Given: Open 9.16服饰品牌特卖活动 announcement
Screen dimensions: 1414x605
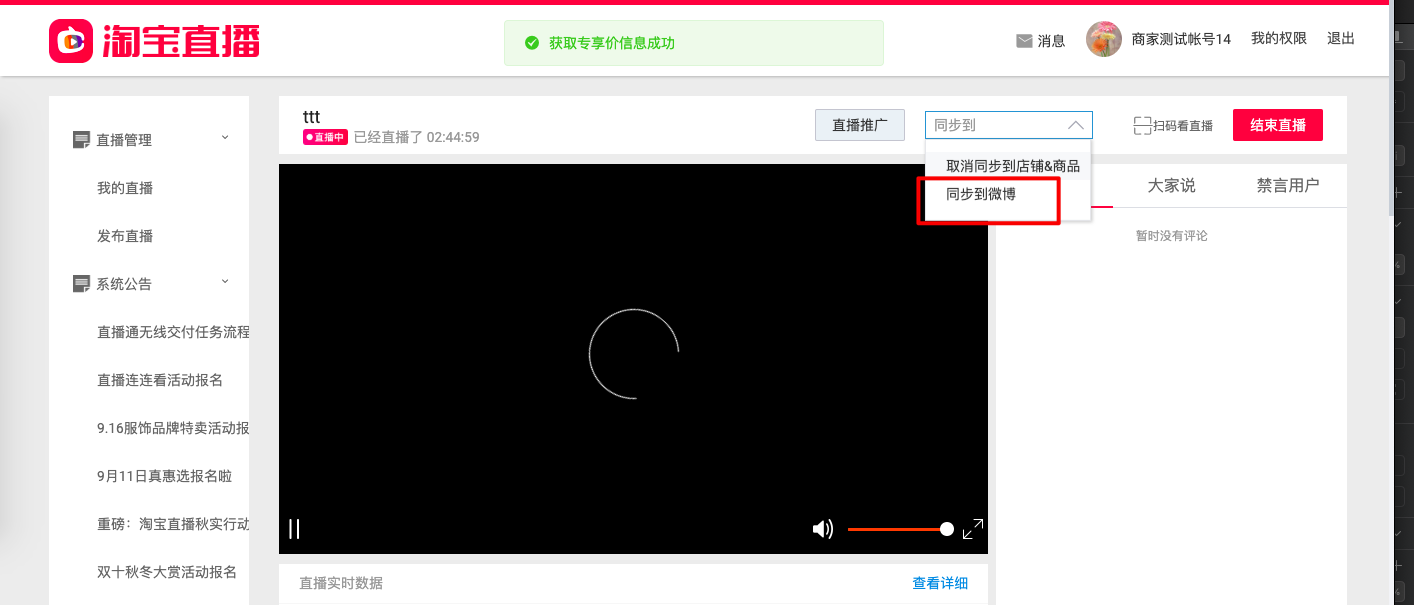Looking at the screenshot, I should [173, 428].
